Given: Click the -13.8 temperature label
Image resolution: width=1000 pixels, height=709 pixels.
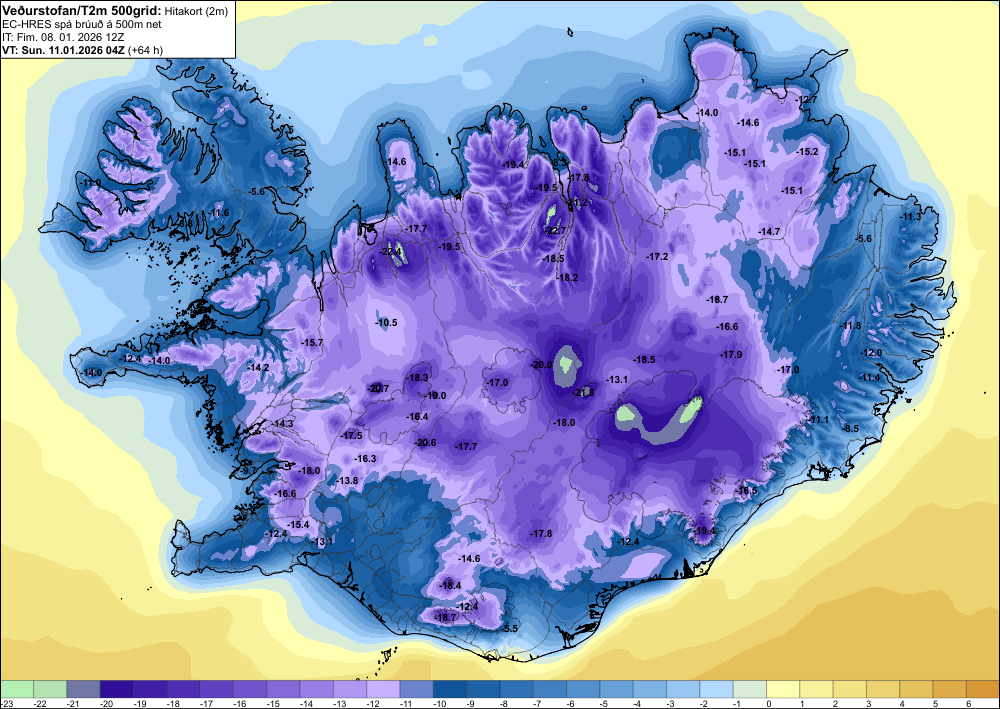Looking at the screenshot, I should point(348,480).
